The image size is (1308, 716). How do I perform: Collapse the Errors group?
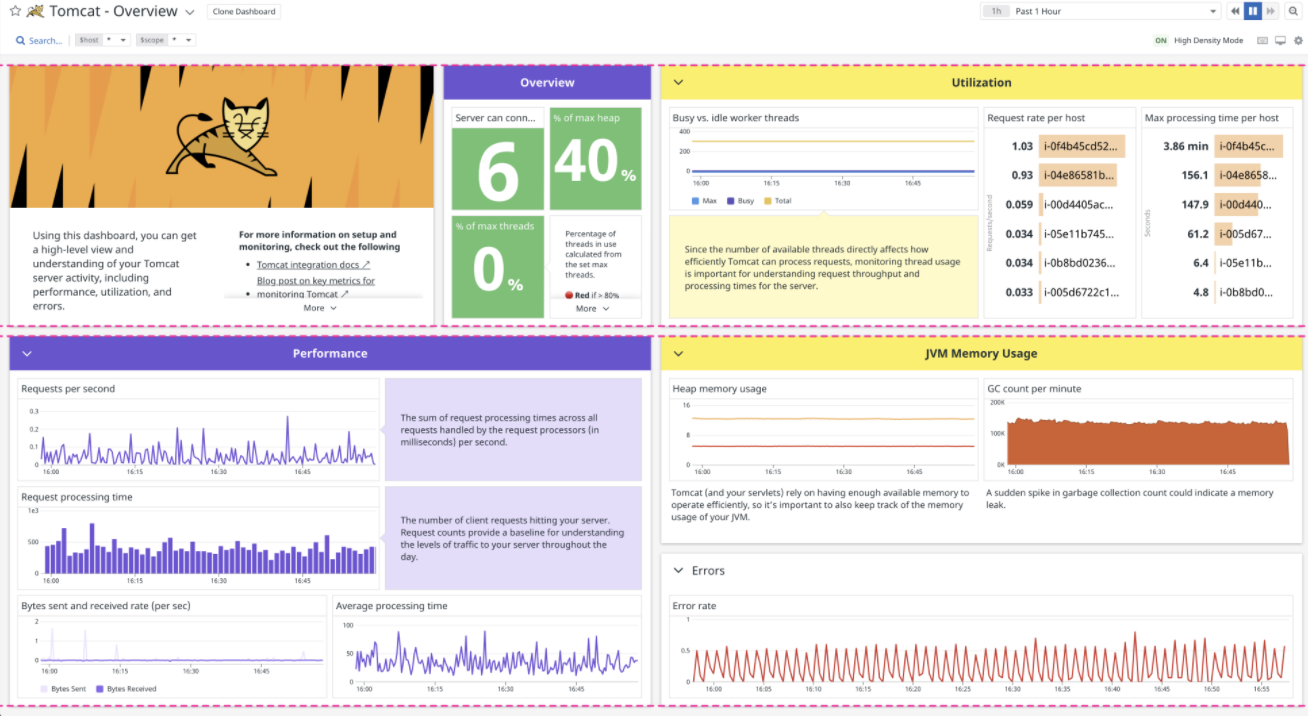click(677, 571)
